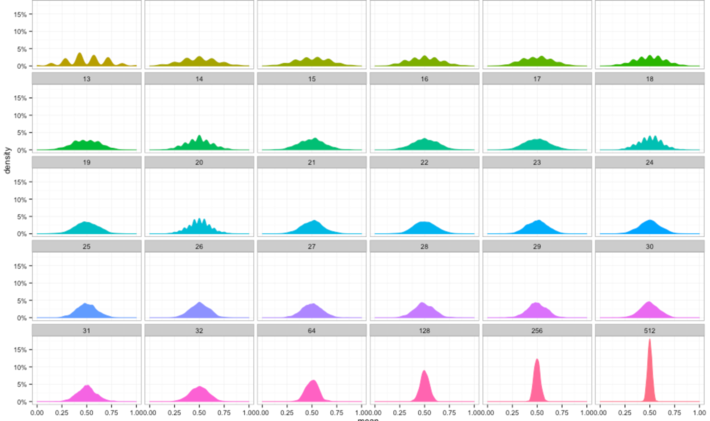Click the facet label 30
The height and width of the screenshot is (421, 710).
650,247
